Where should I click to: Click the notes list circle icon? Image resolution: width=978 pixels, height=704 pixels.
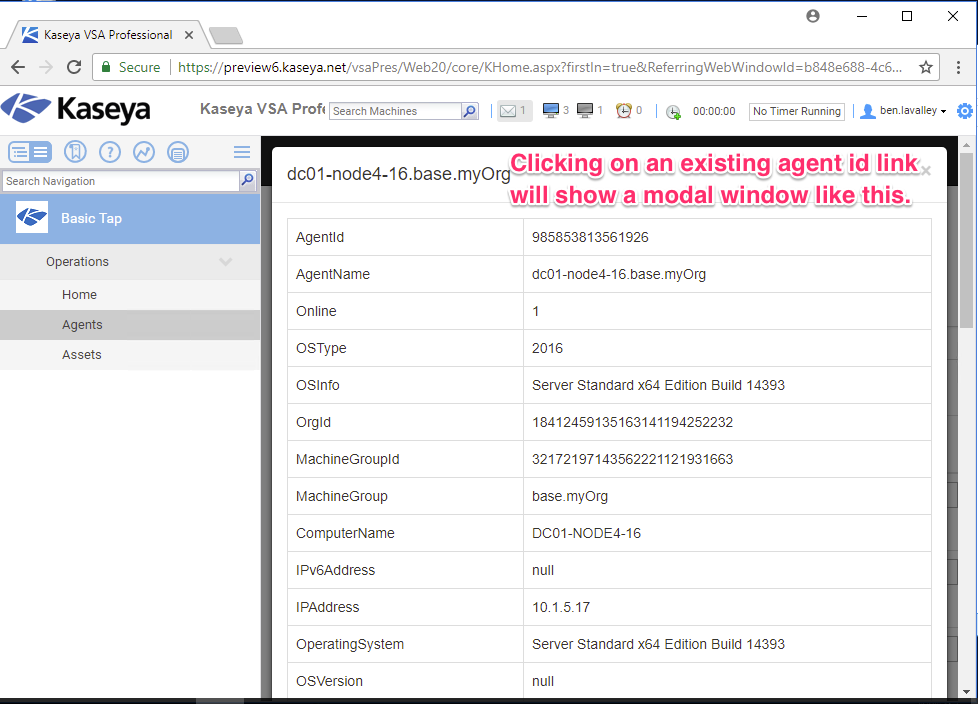point(178,152)
